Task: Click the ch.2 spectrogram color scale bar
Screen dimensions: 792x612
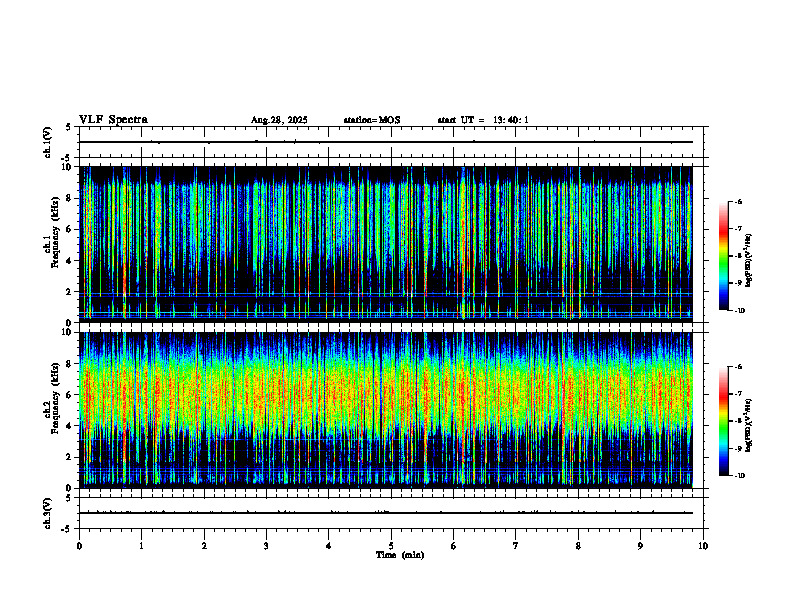Action: 724,421
